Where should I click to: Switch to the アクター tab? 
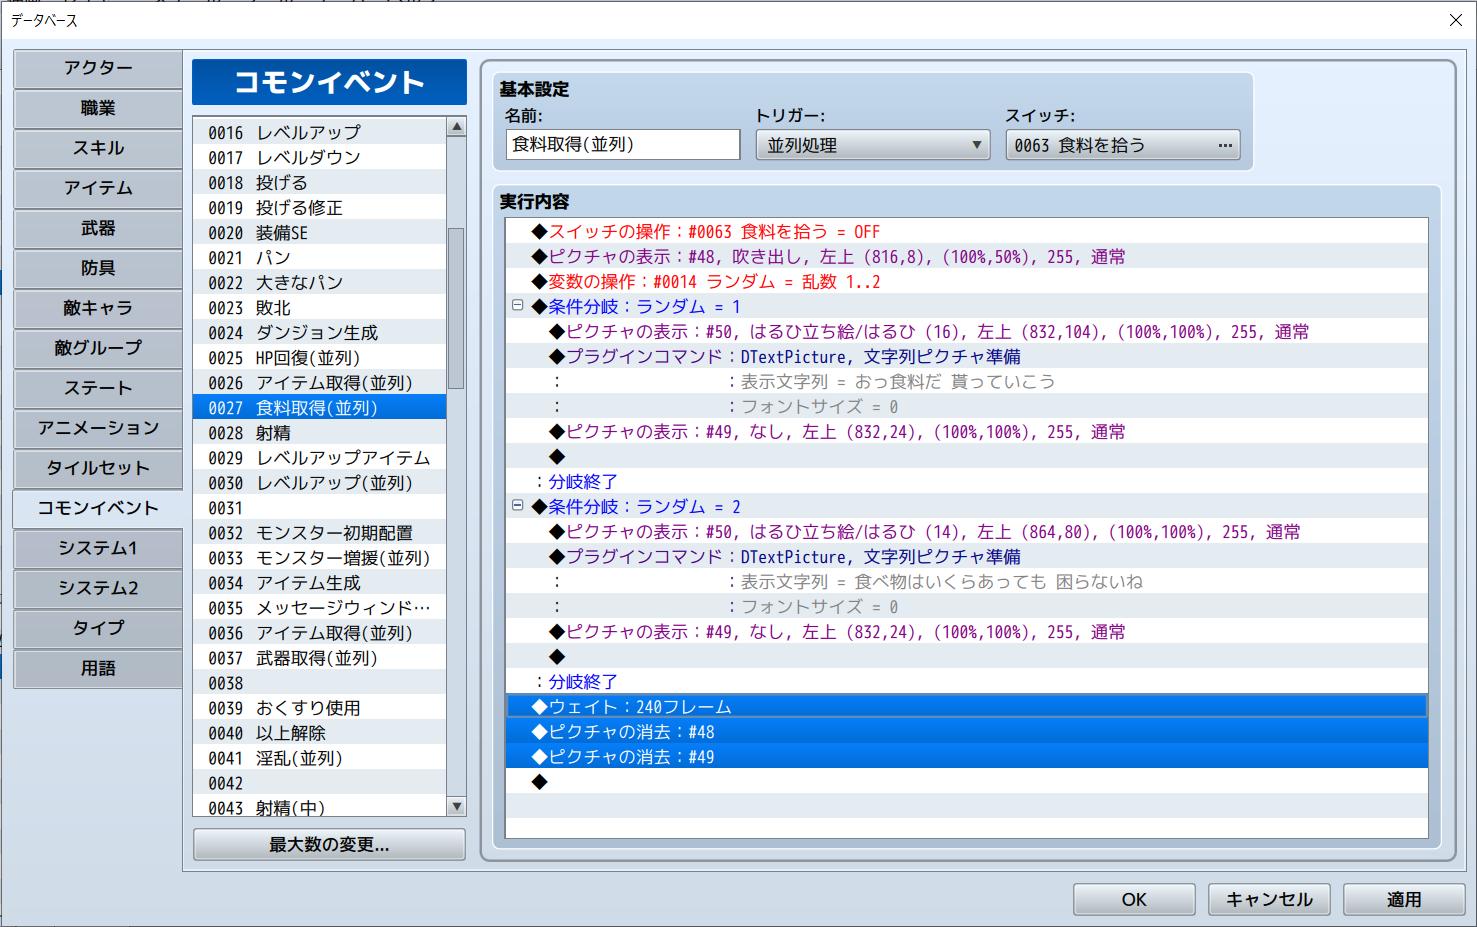click(98, 68)
